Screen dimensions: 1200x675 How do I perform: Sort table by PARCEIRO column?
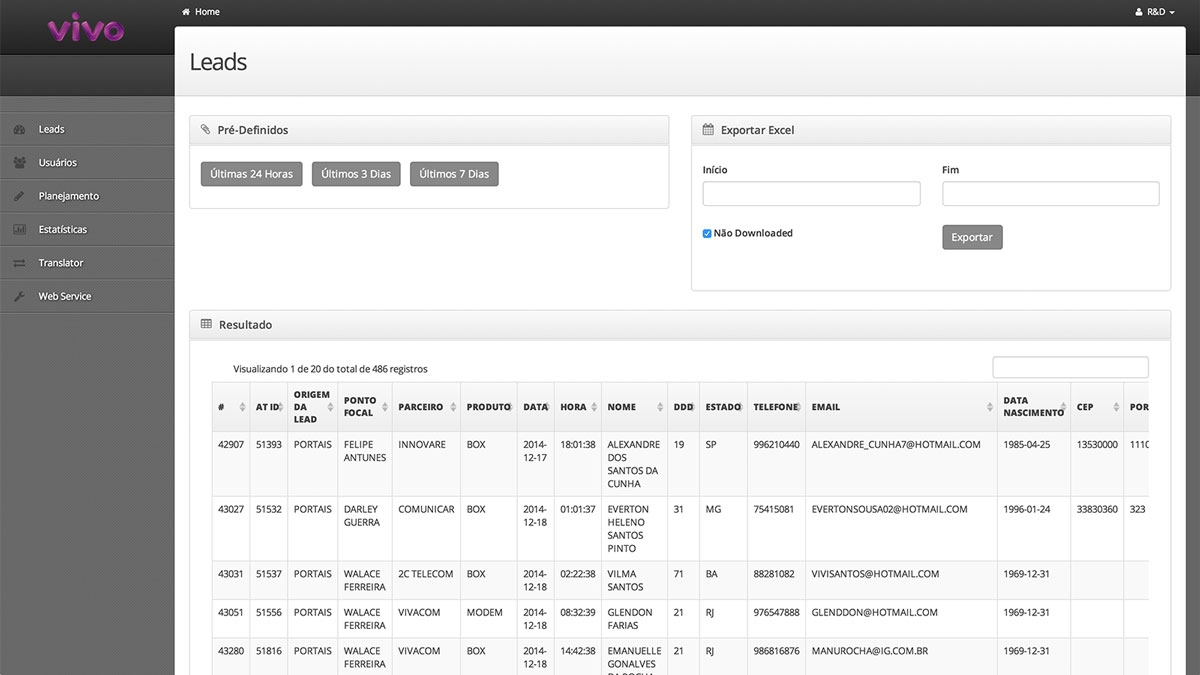pyautogui.click(x=426, y=407)
